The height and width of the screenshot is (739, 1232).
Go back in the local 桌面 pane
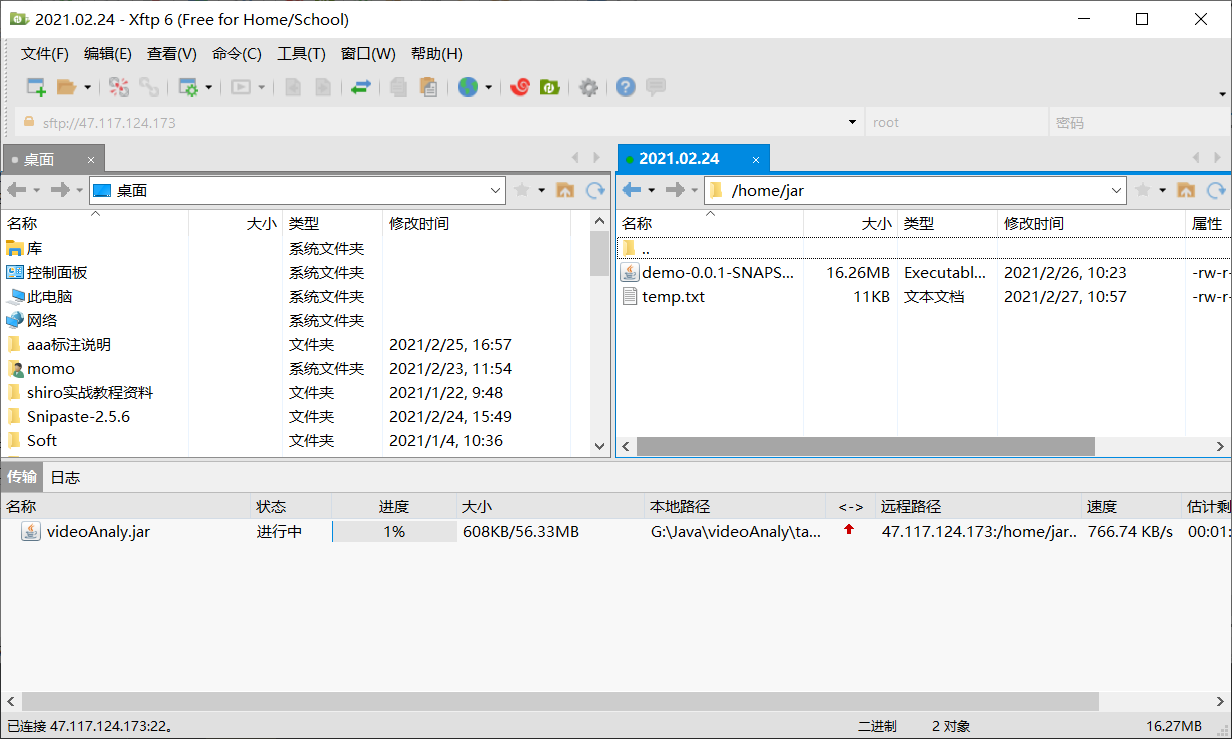click(x=17, y=190)
